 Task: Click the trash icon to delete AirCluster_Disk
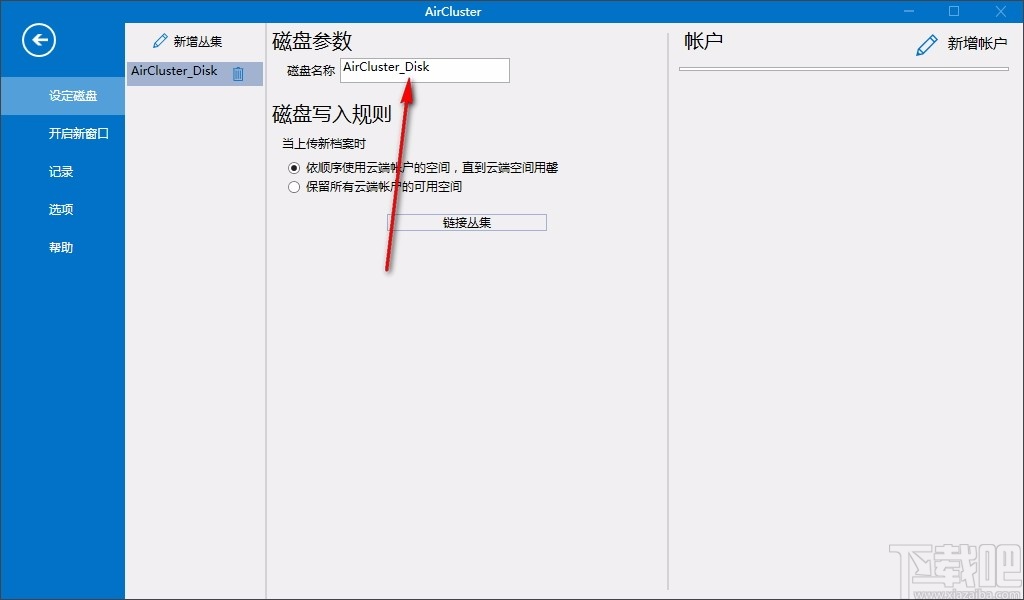click(x=237, y=71)
